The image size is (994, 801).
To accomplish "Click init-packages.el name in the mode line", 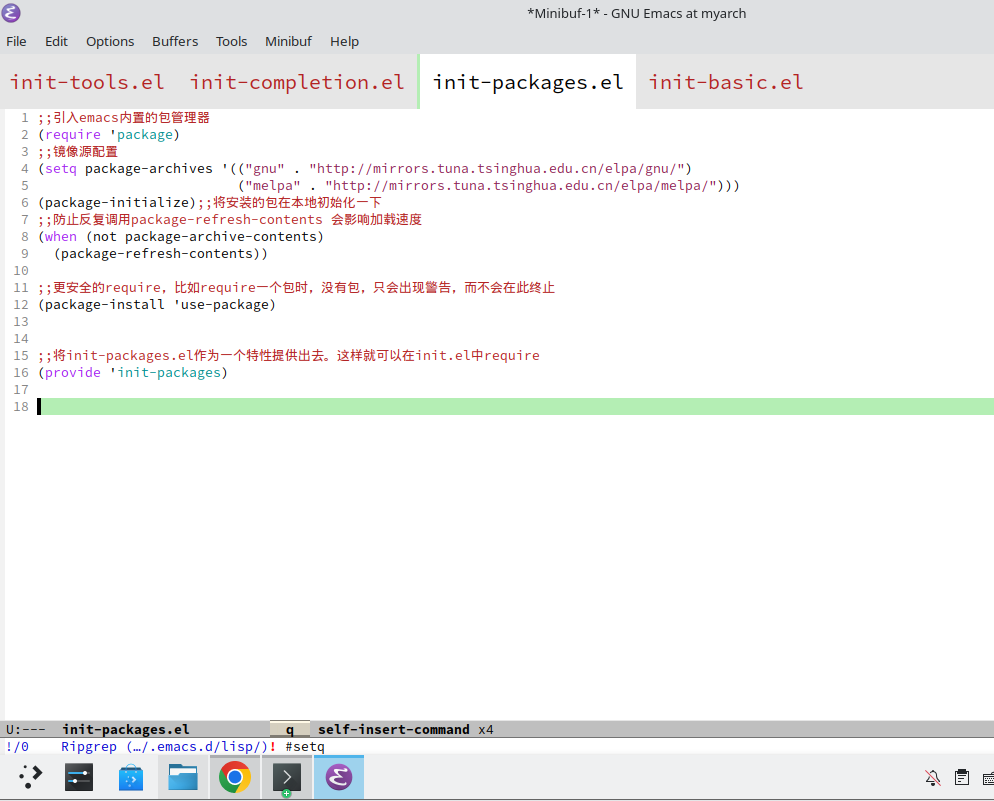I will click(125, 729).
